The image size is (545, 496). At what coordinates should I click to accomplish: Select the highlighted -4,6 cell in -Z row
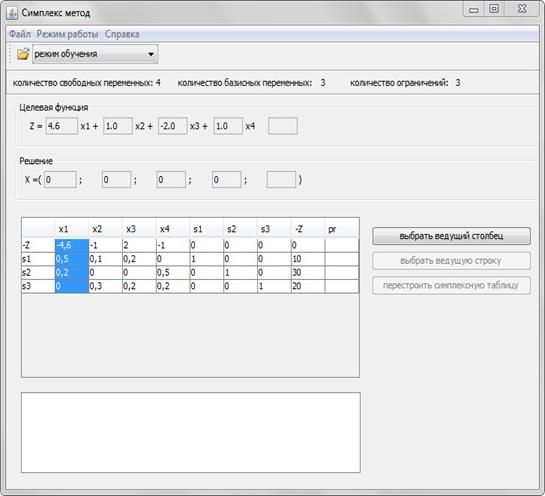point(72,245)
